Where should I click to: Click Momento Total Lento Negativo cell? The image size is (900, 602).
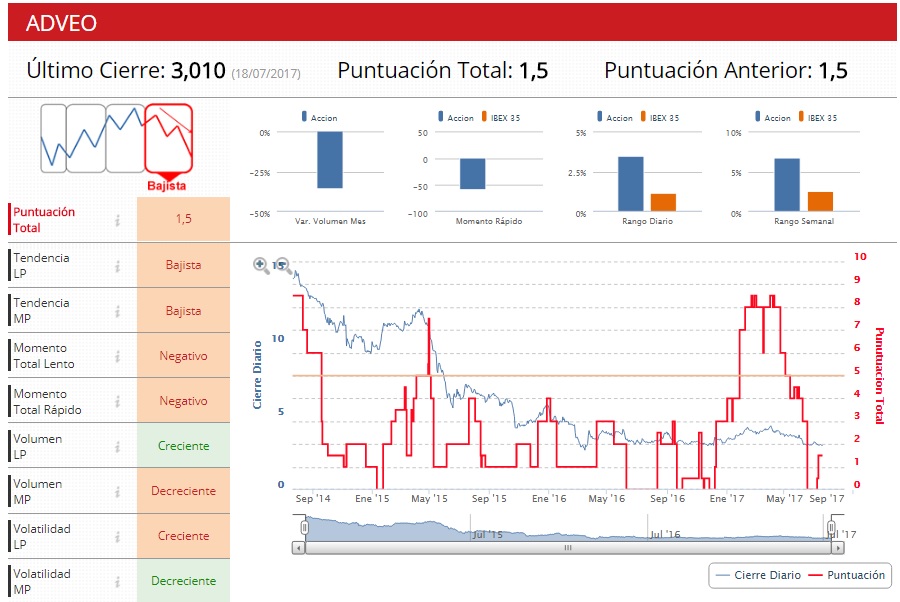pyautogui.click(x=183, y=356)
